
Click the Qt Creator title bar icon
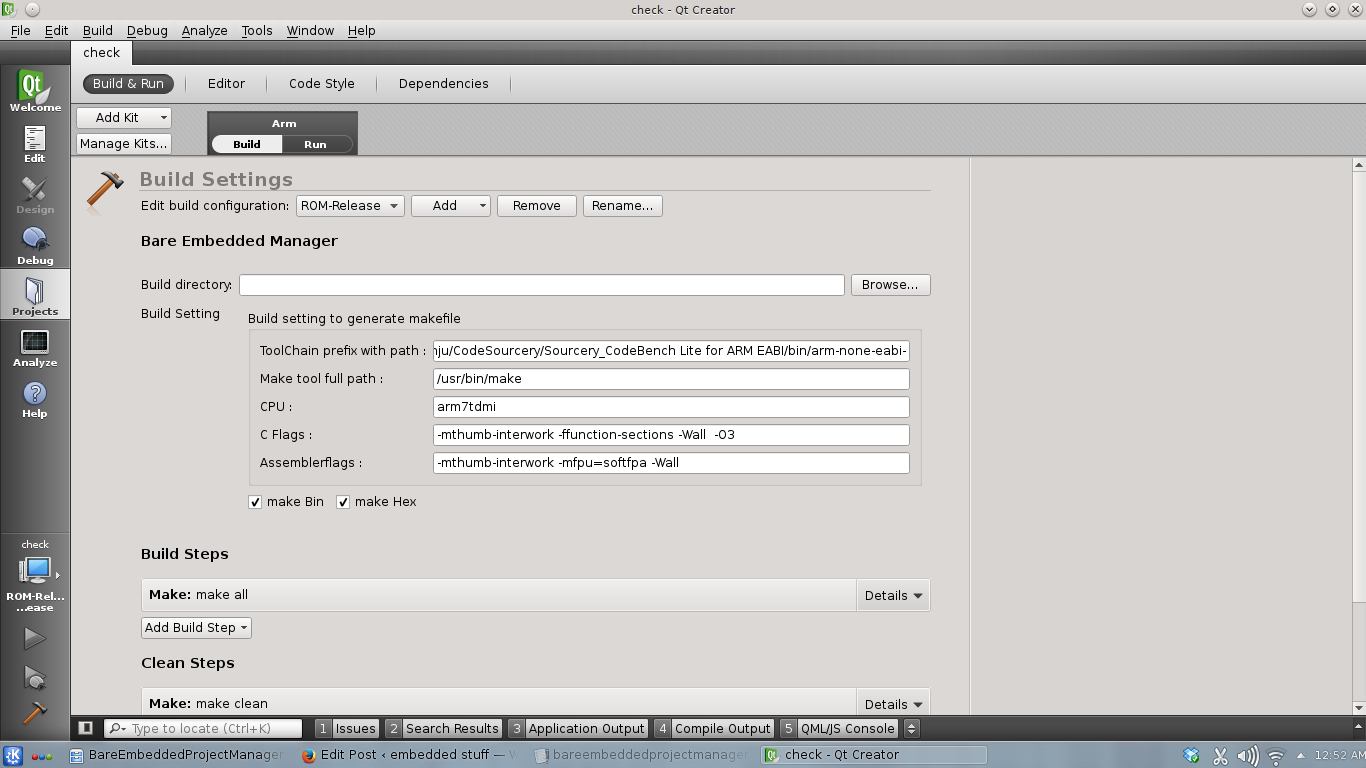click(x=9, y=9)
